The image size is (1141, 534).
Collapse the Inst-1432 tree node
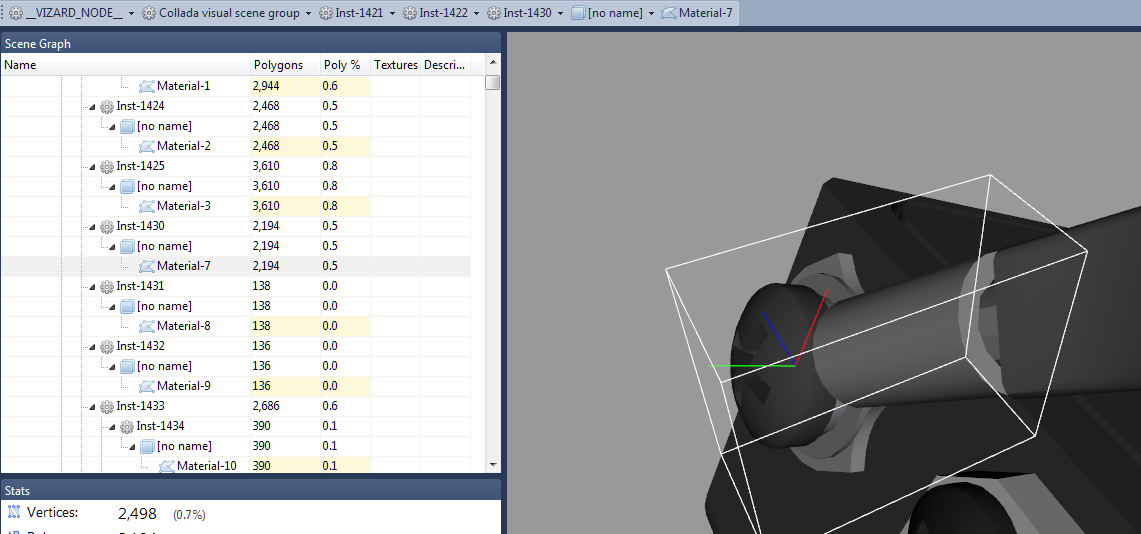92,346
